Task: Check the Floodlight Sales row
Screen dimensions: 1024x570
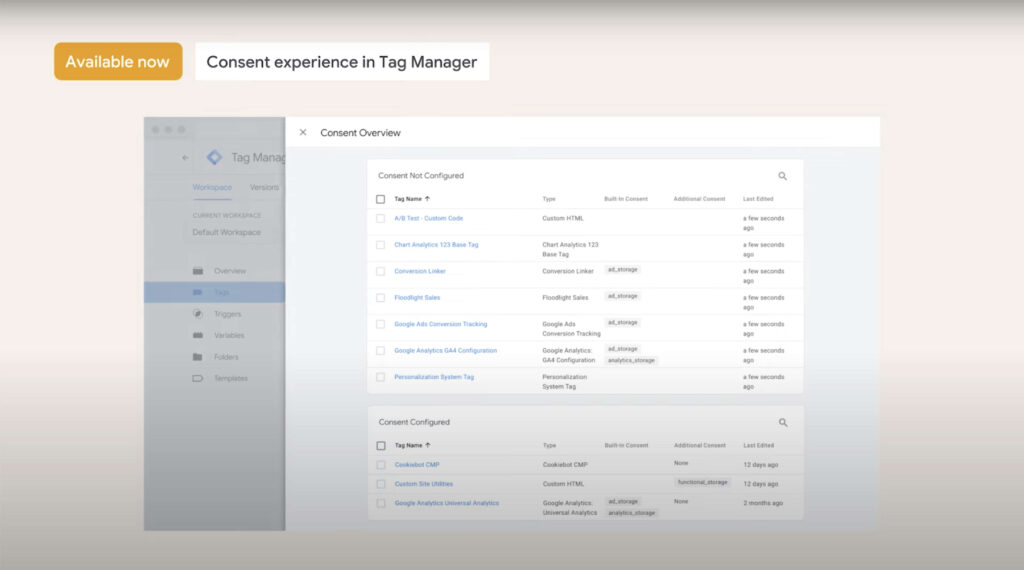Action: pyautogui.click(x=381, y=298)
